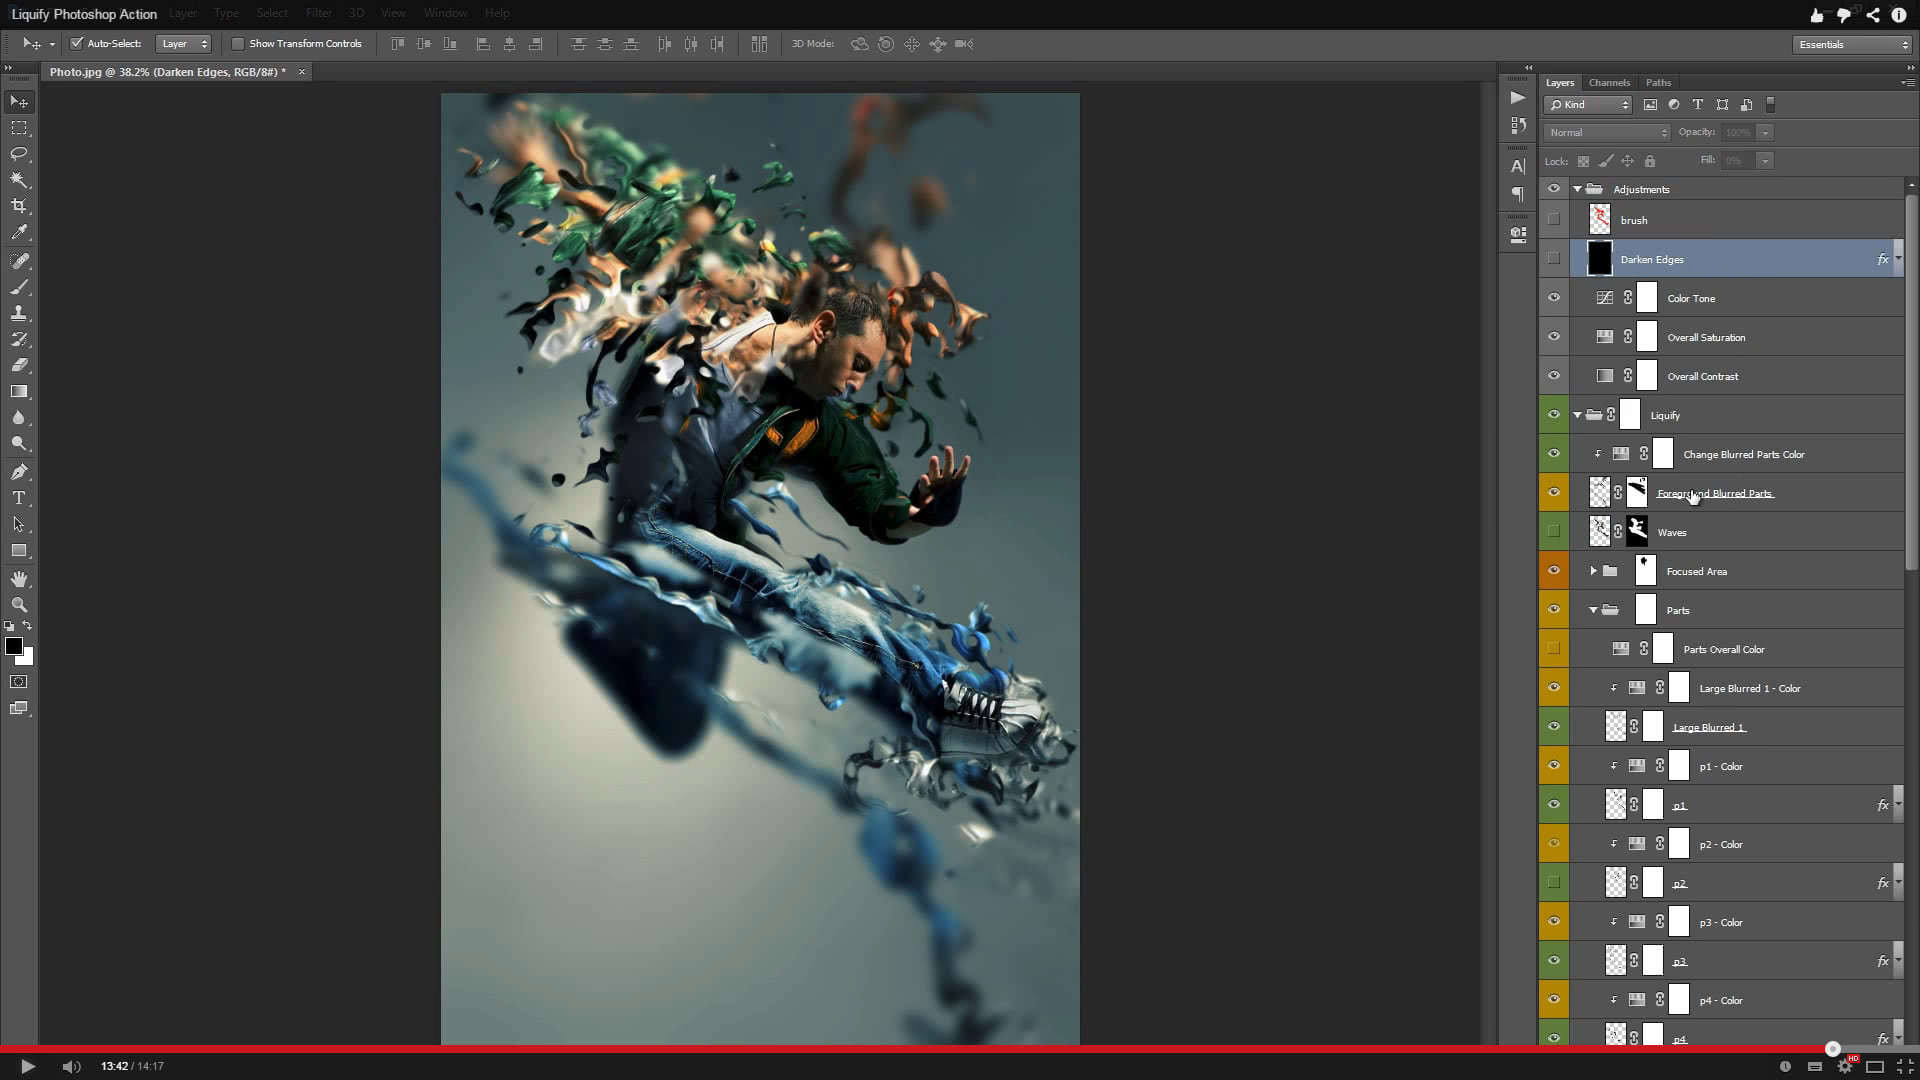Click the type layer filter icon
The image size is (1920, 1080).
click(1697, 105)
